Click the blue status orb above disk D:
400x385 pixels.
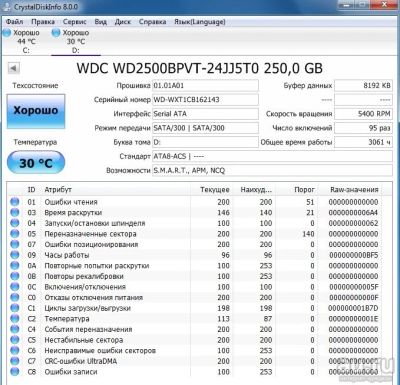click(56, 33)
